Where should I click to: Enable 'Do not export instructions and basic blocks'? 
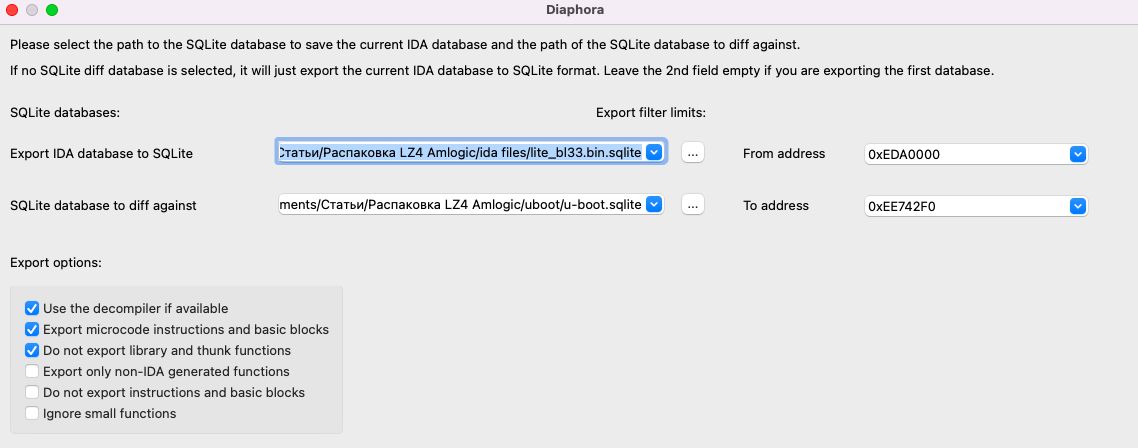tap(31, 392)
